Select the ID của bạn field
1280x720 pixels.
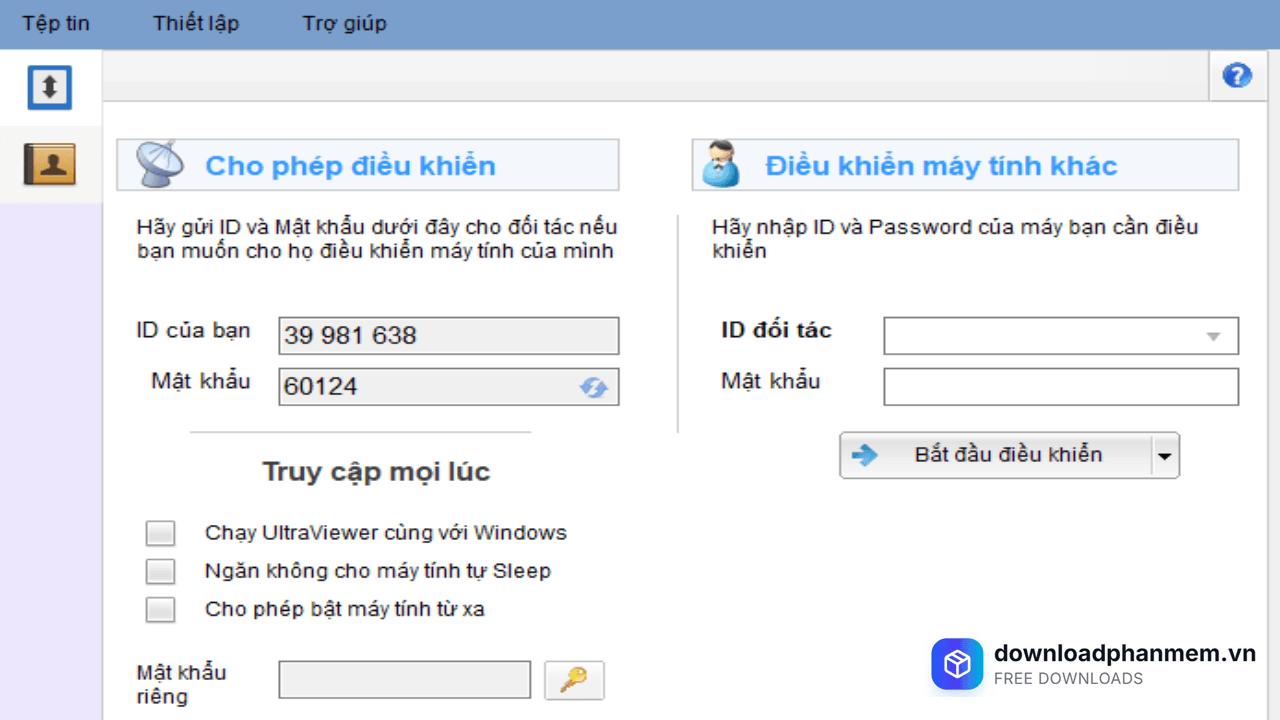click(448, 335)
